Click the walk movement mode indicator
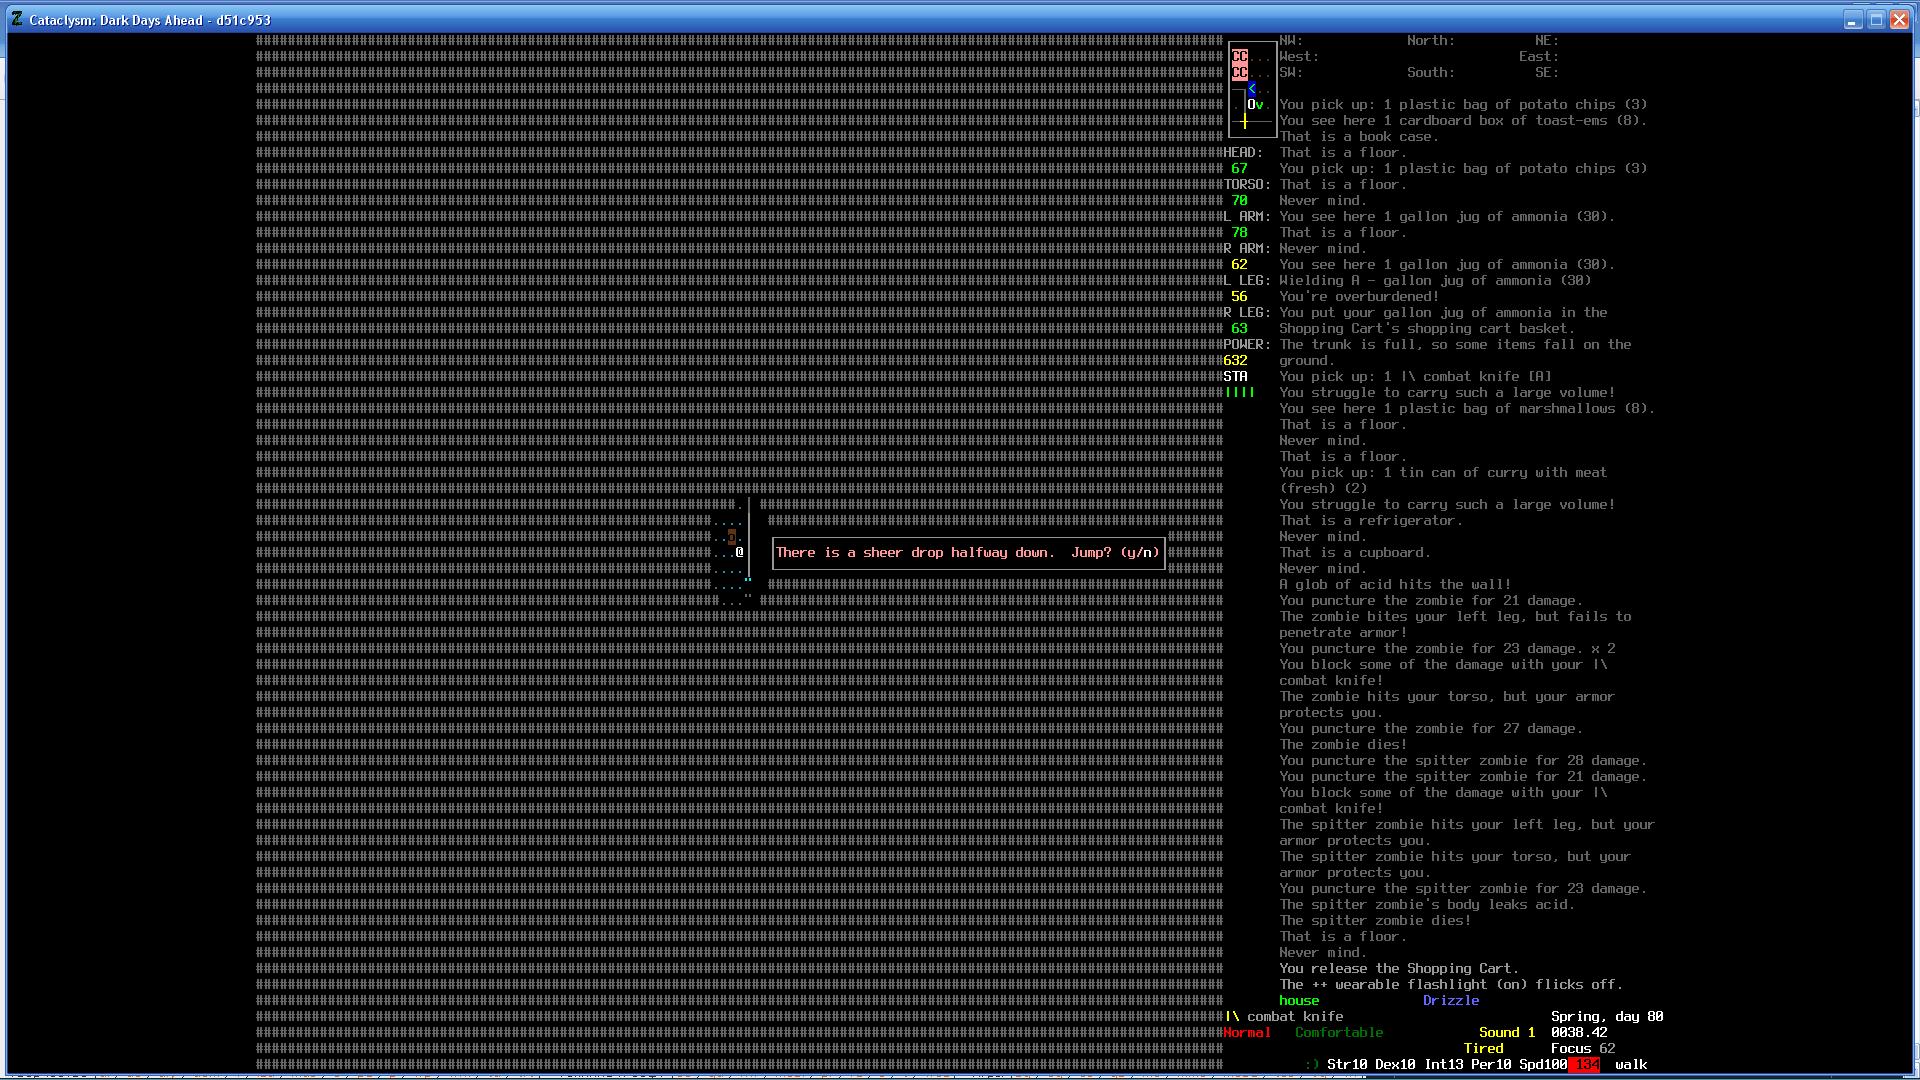1920x1080 pixels. point(1631,1064)
